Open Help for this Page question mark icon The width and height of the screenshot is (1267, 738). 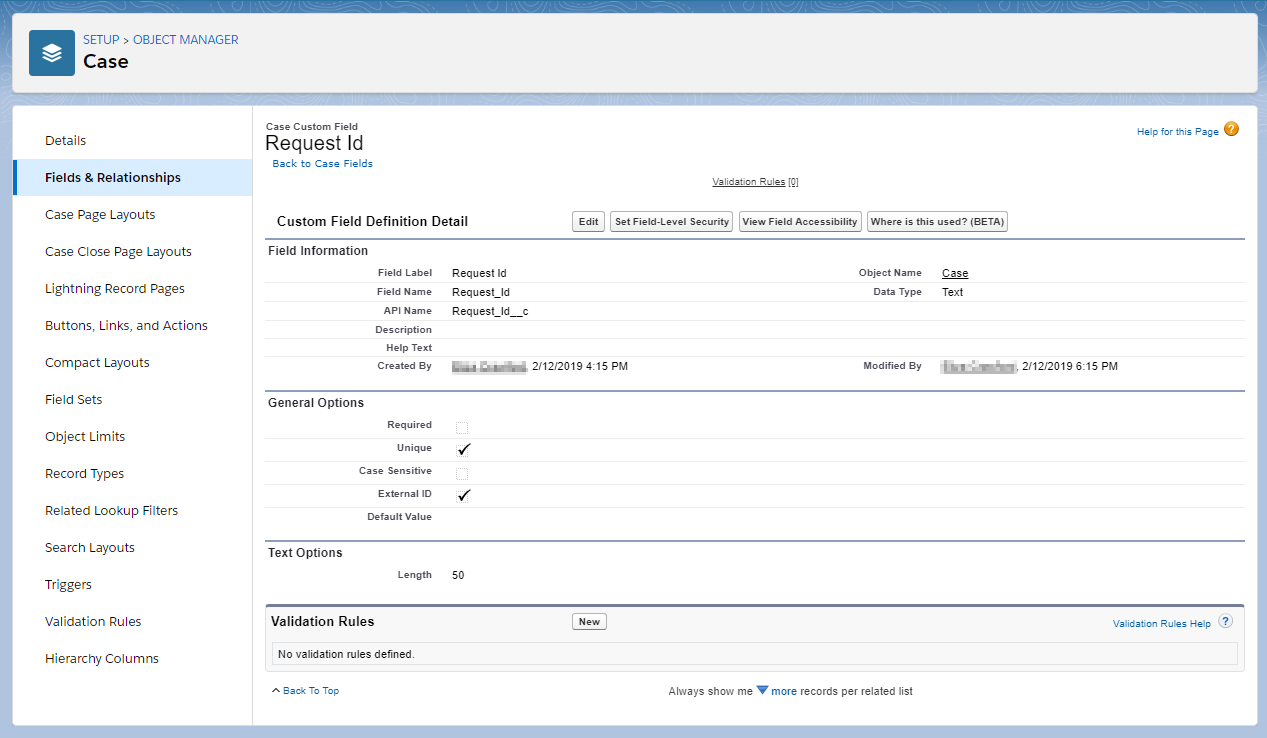1231,129
